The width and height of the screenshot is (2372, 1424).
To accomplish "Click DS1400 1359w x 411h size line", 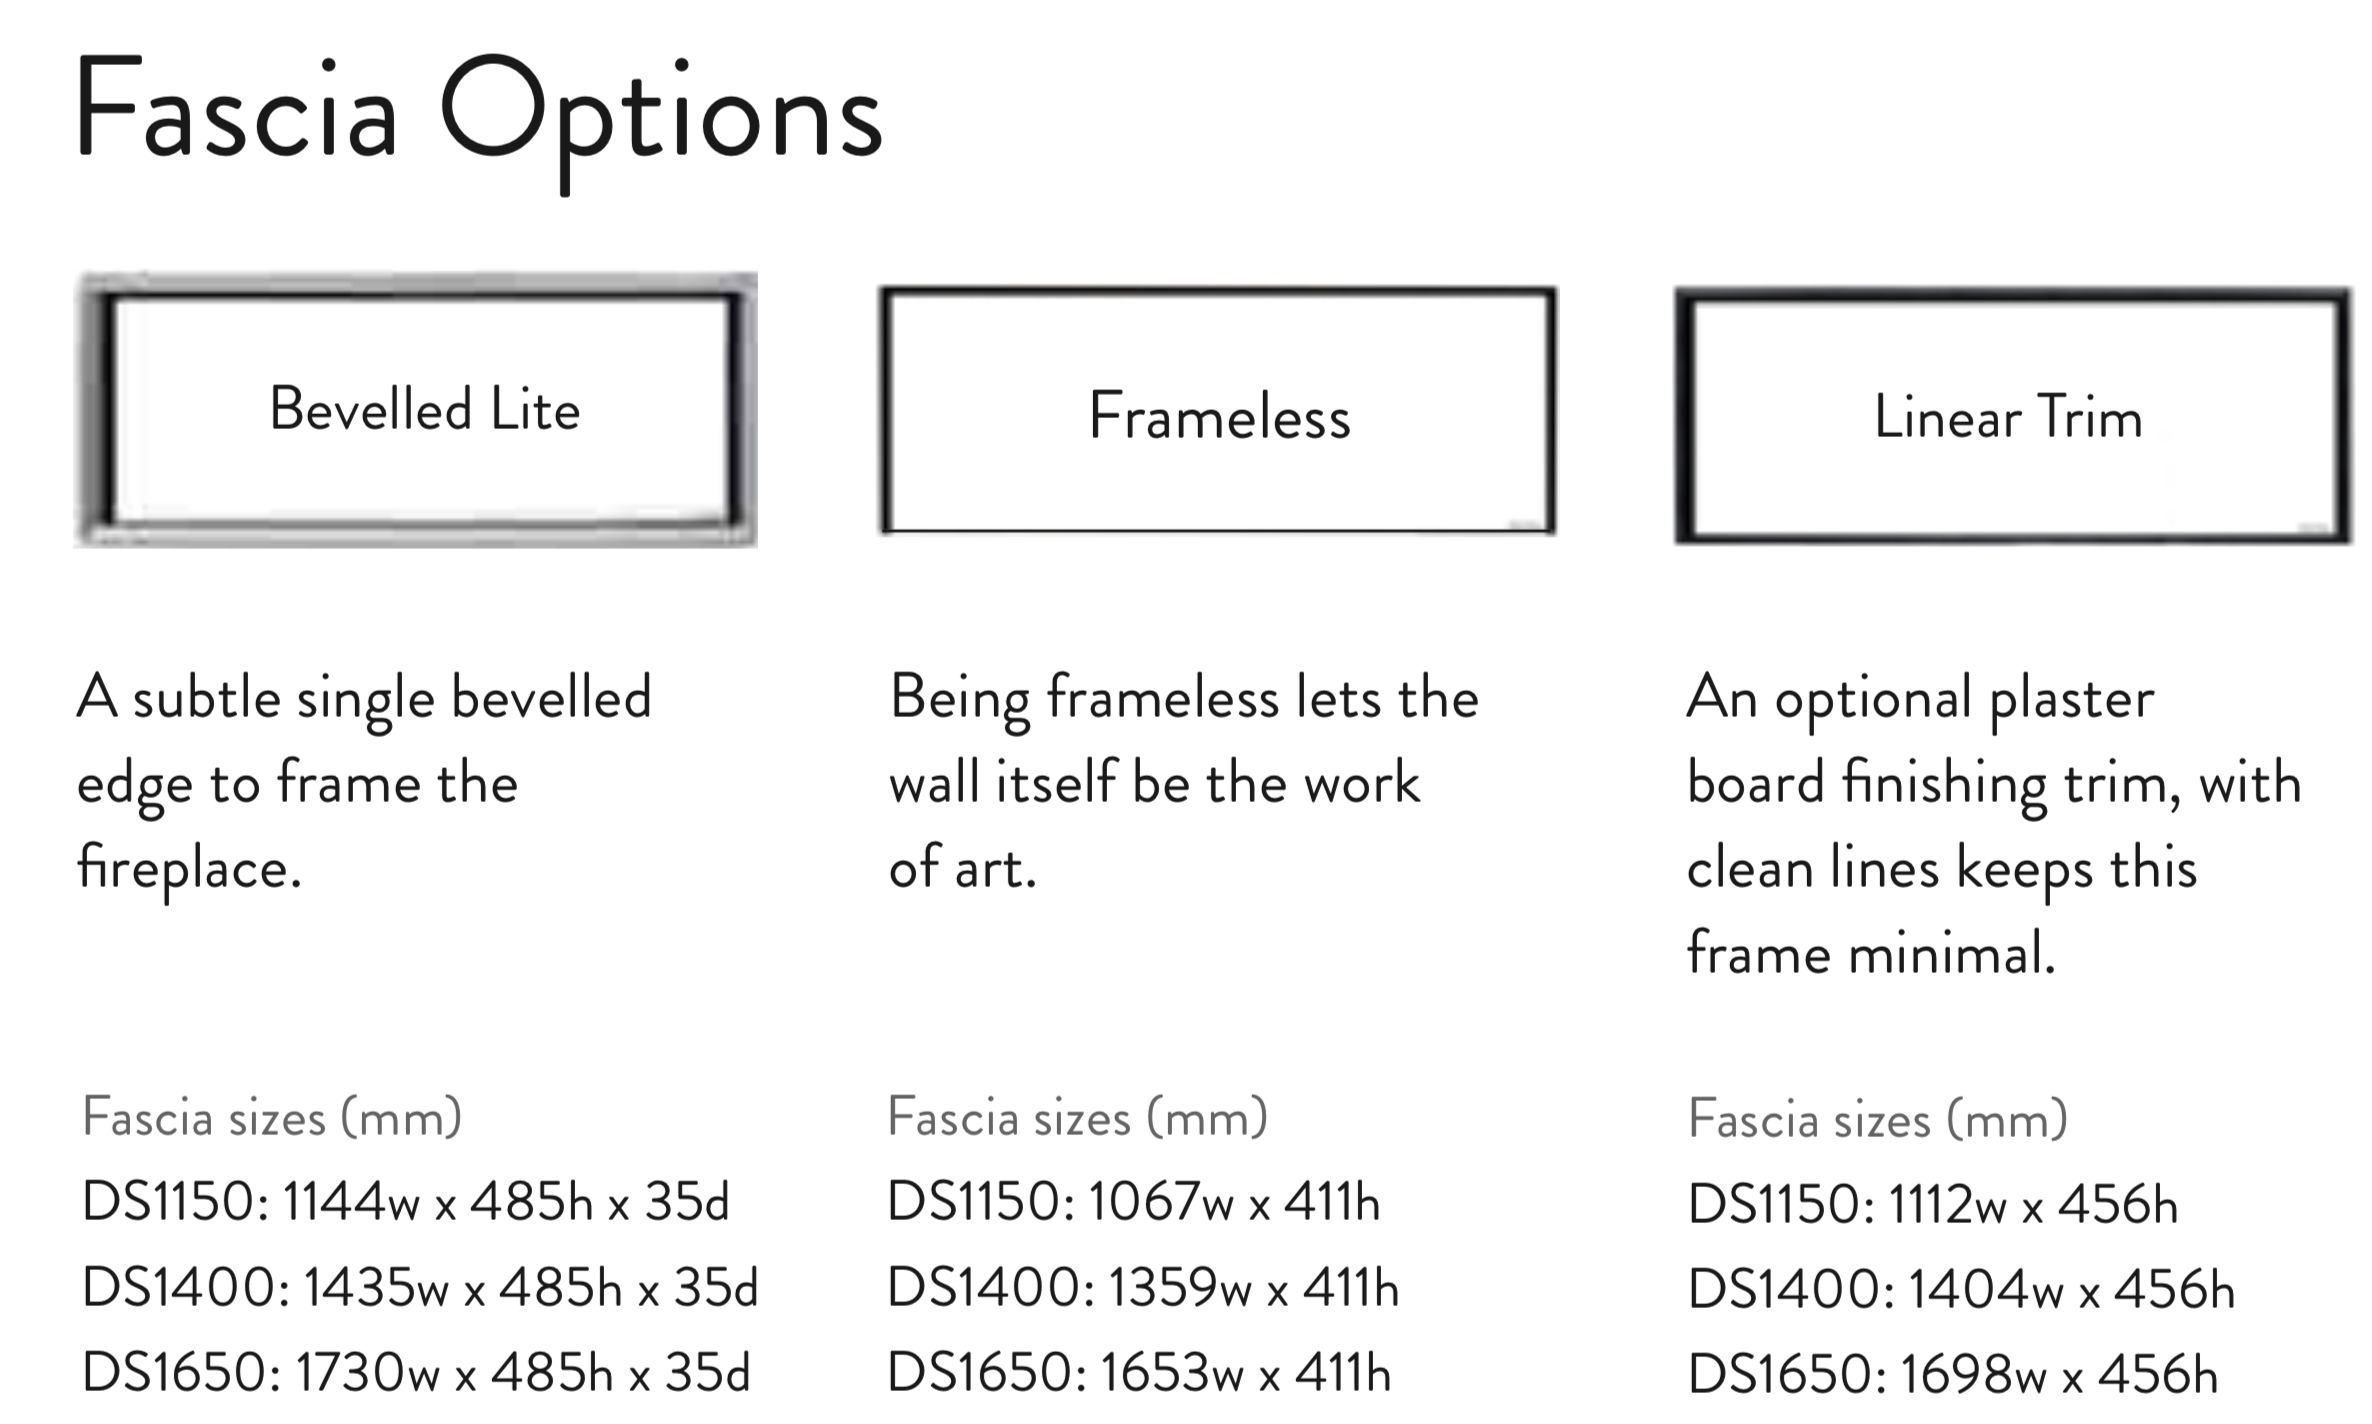I will pyautogui.click(x=1142, y=1287).
